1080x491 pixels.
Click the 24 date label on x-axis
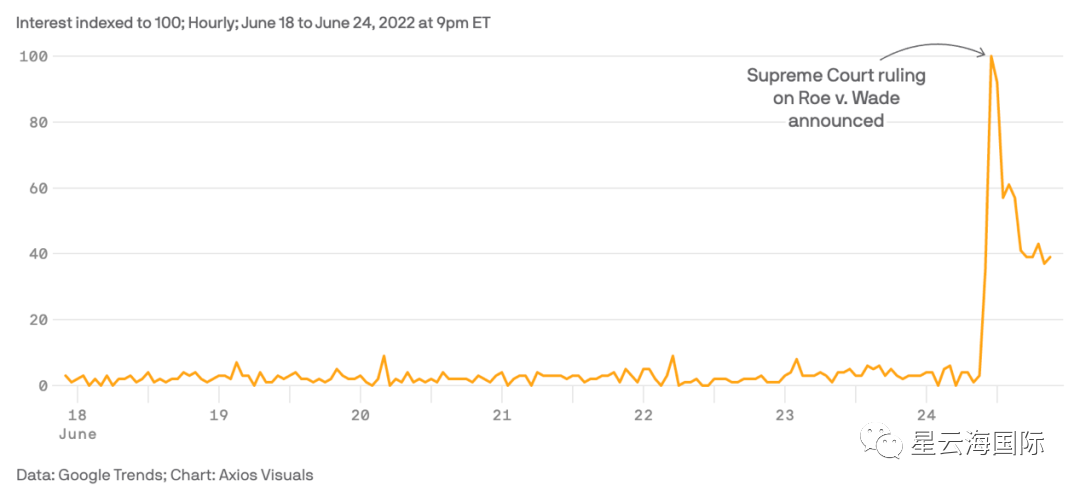tap(926, 415)
